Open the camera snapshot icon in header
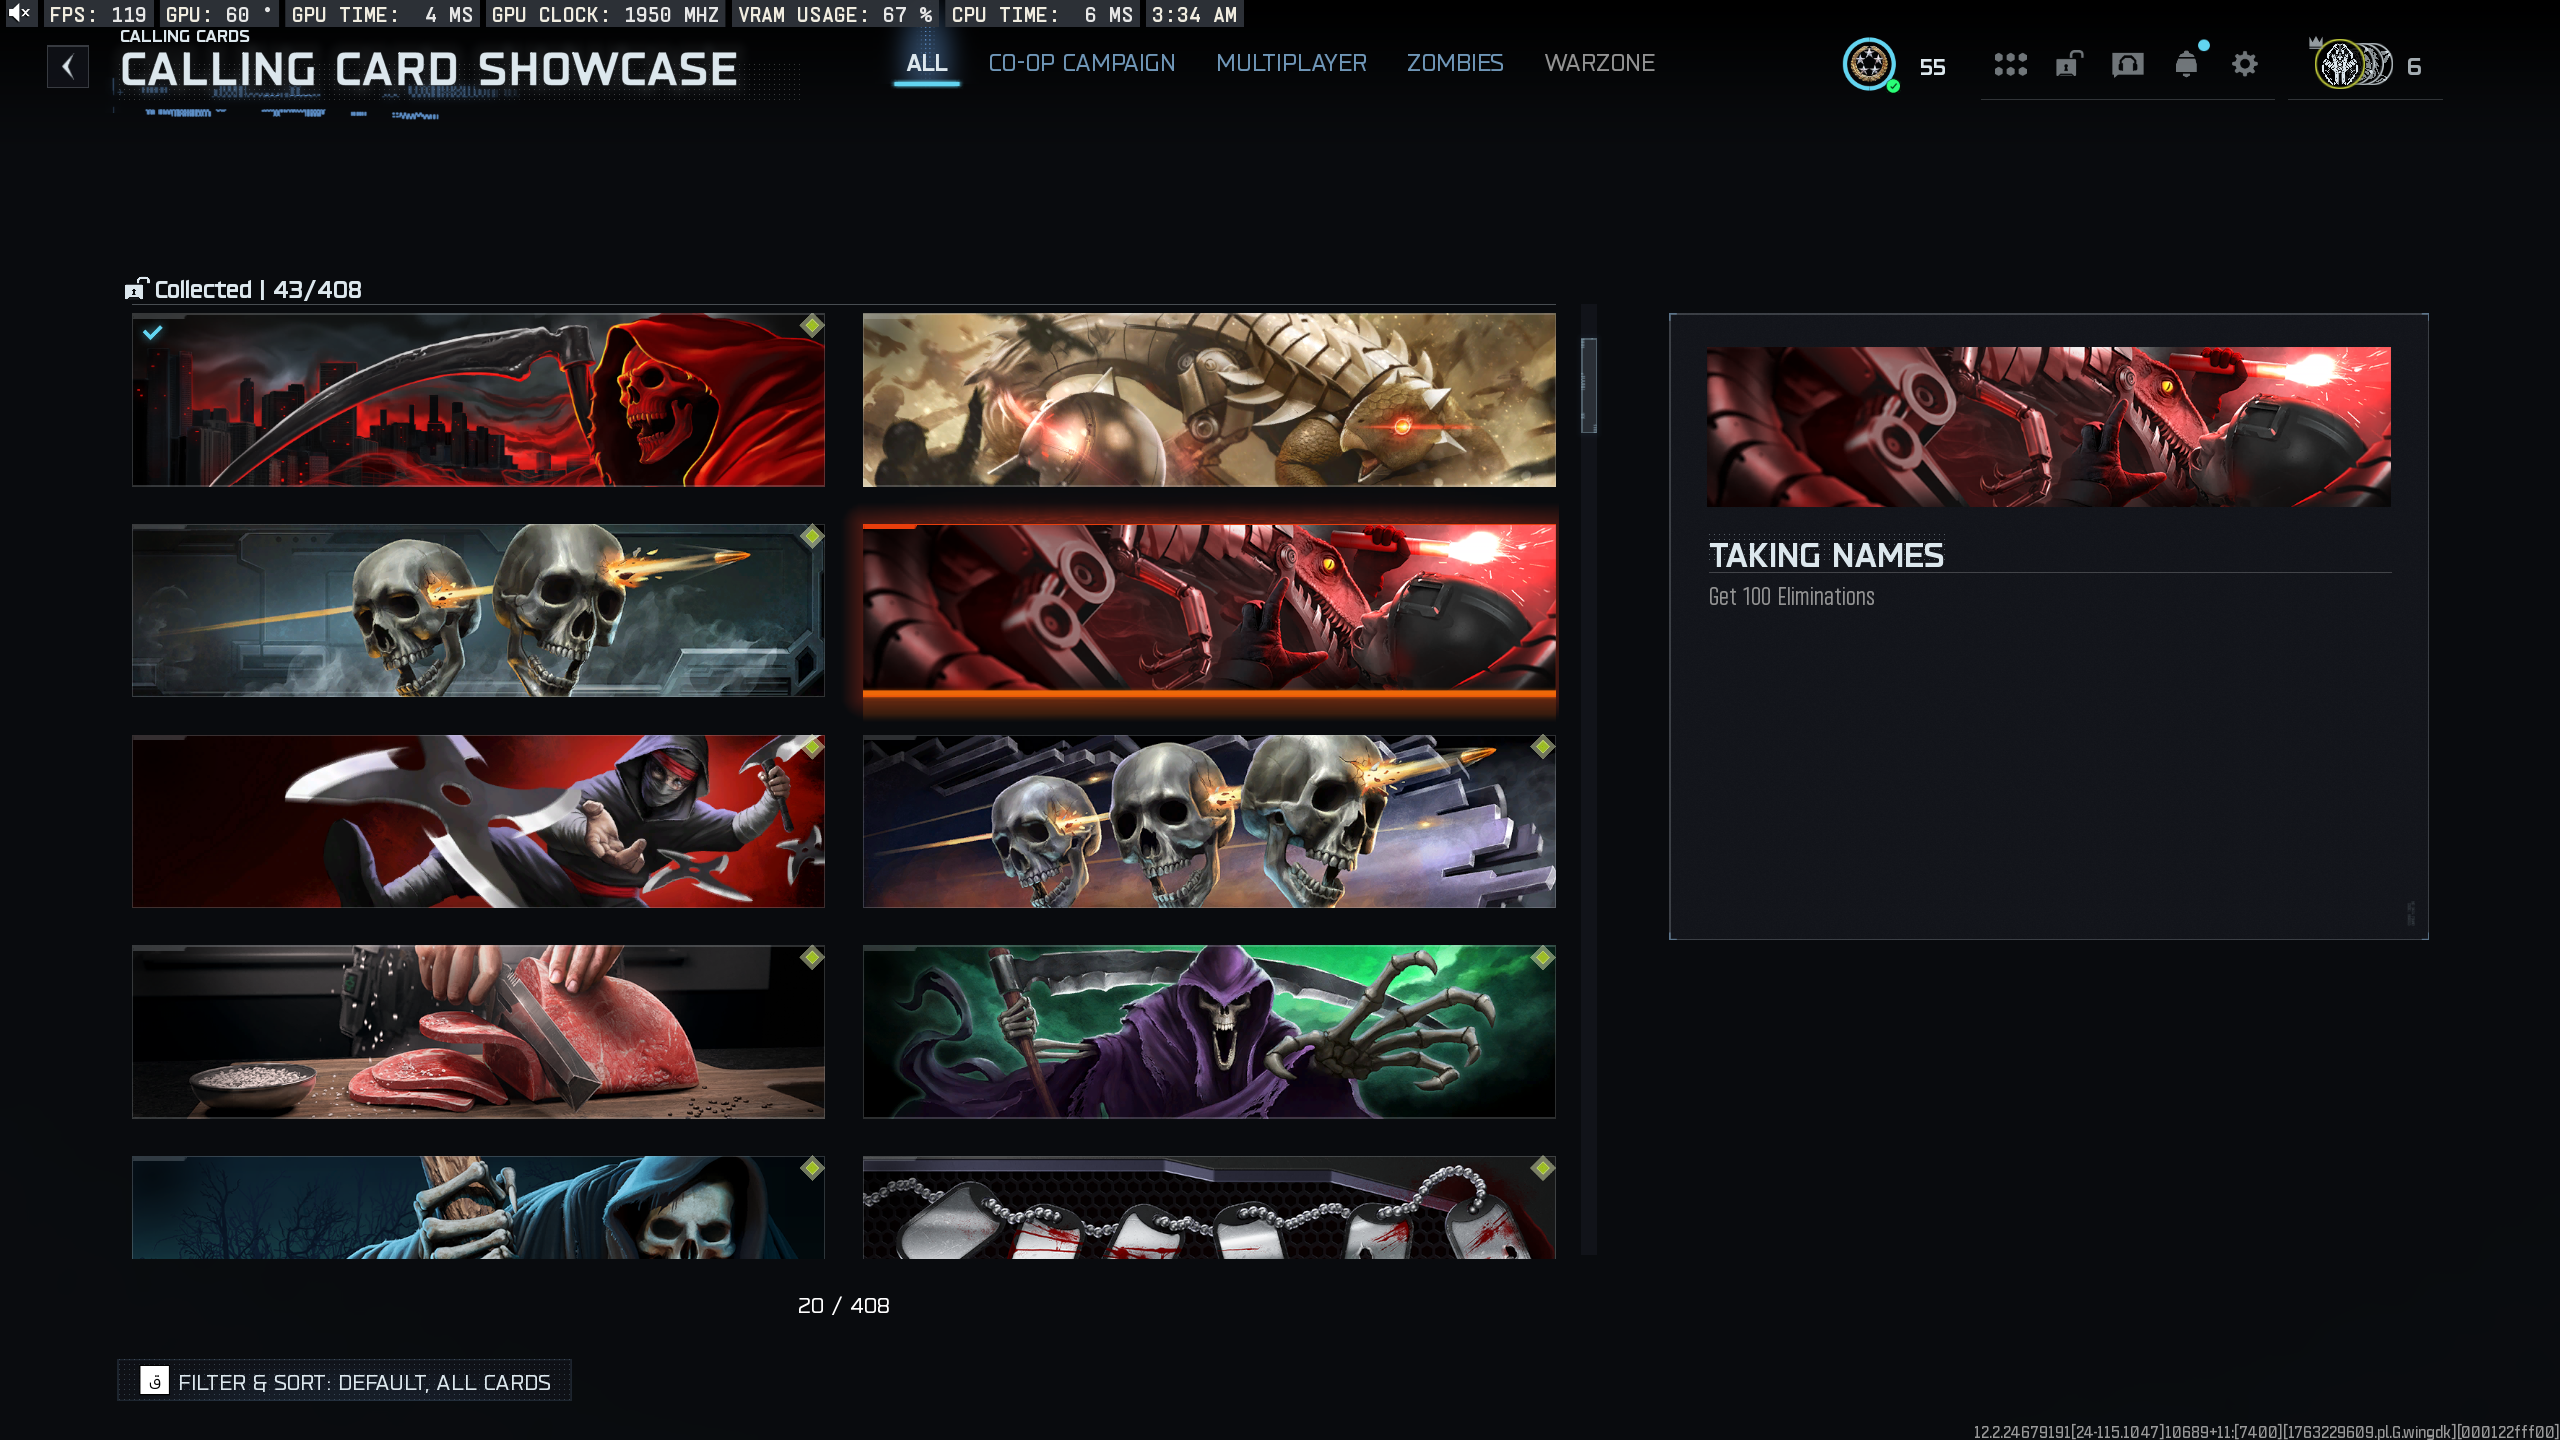 2127,65
